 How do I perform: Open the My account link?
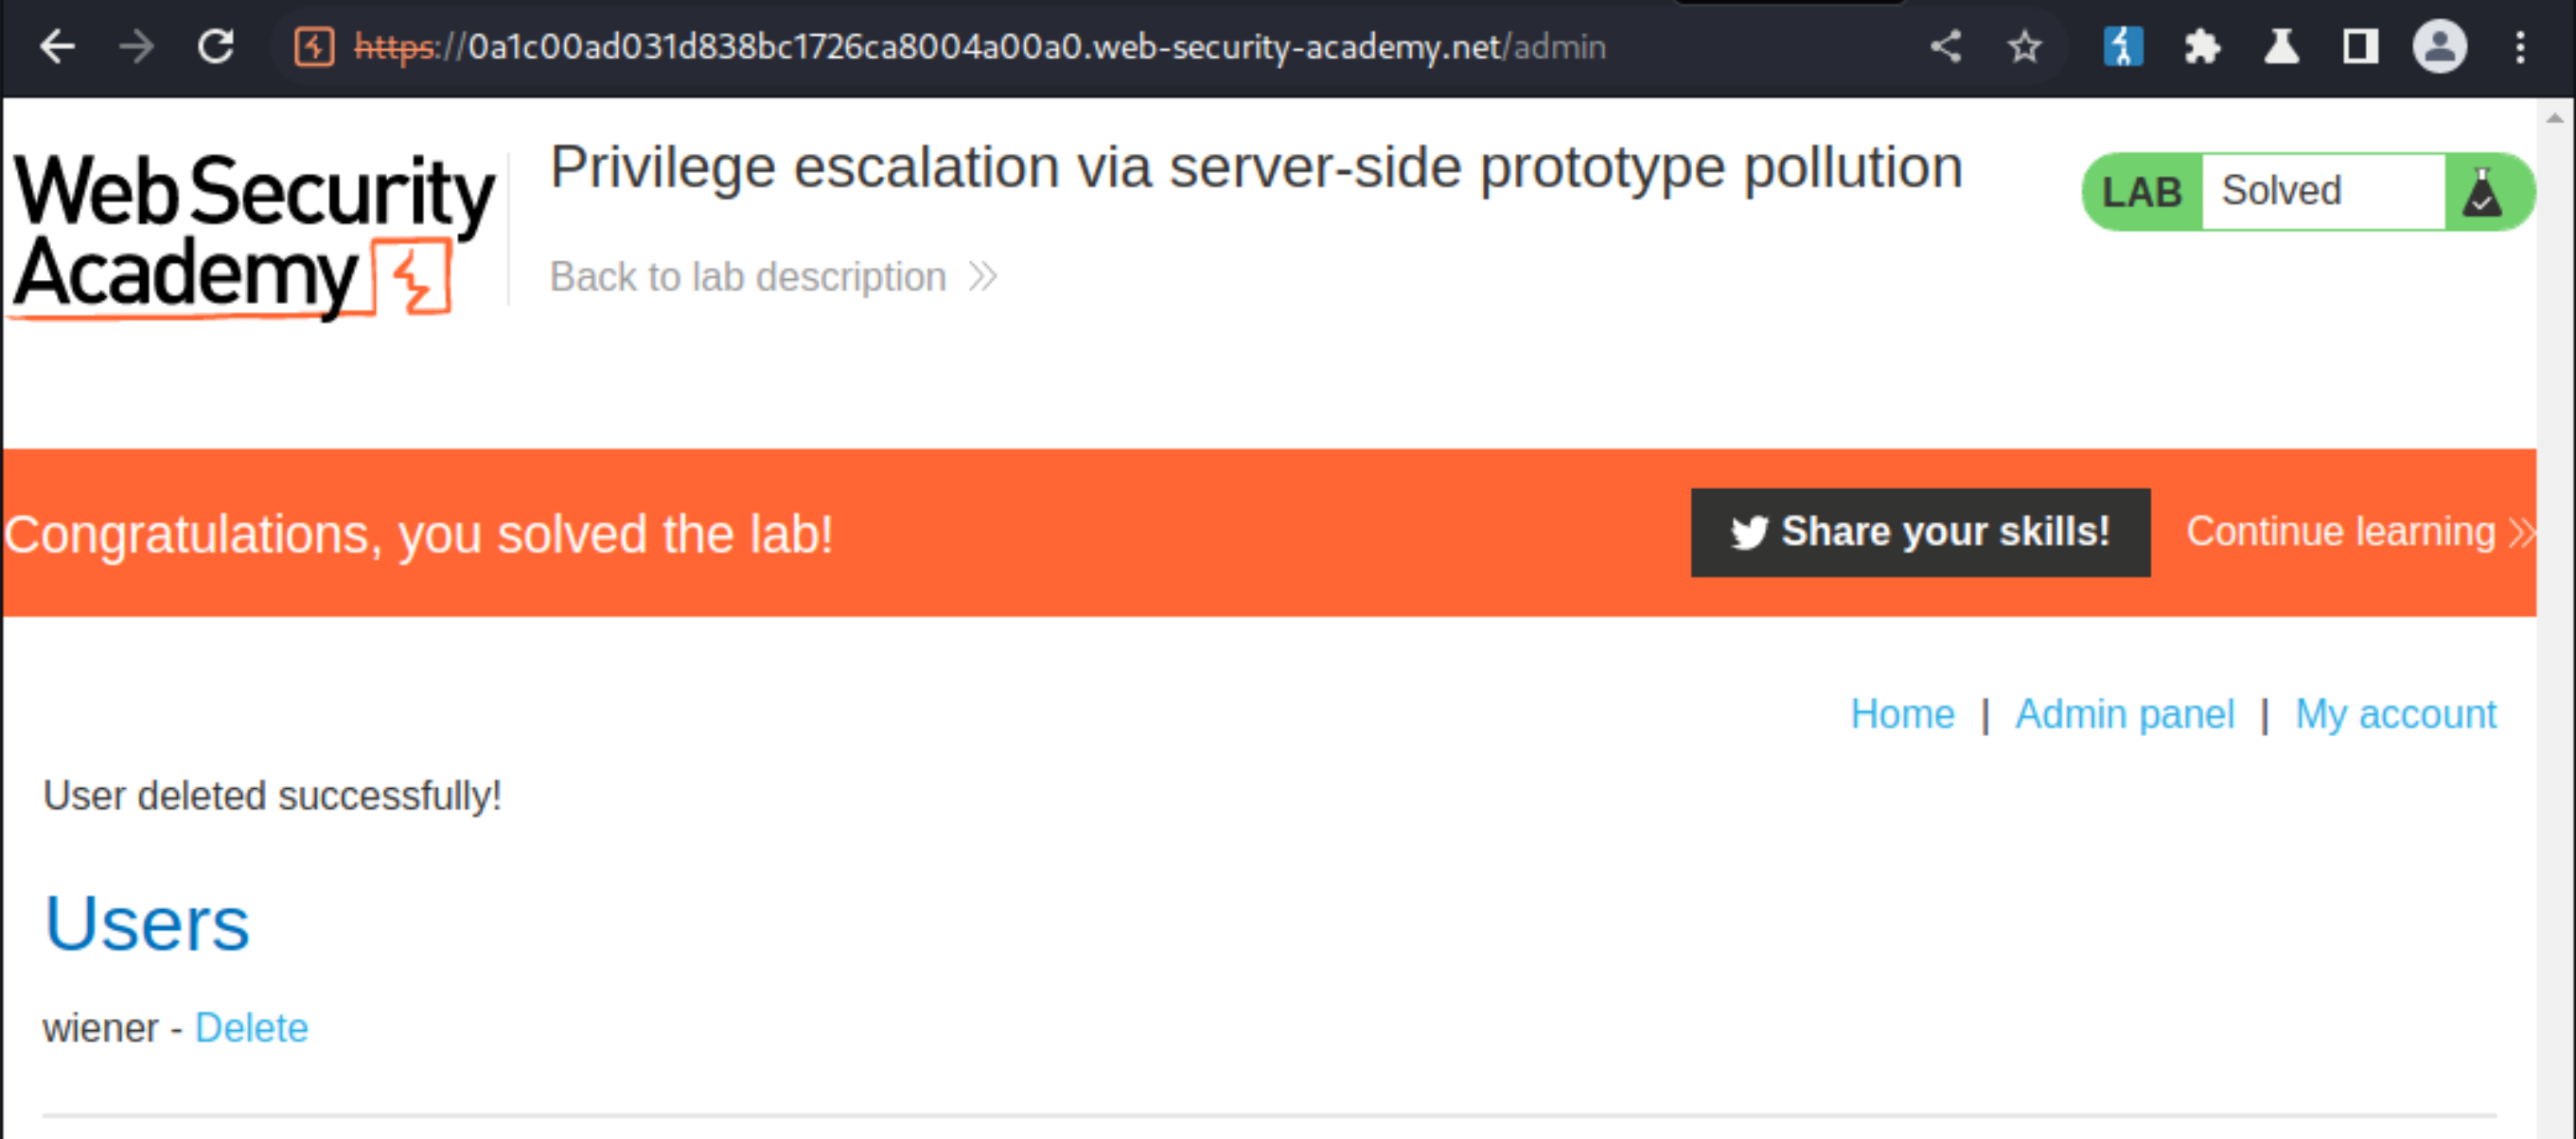pyautogui.click(x=2395, y=714)
